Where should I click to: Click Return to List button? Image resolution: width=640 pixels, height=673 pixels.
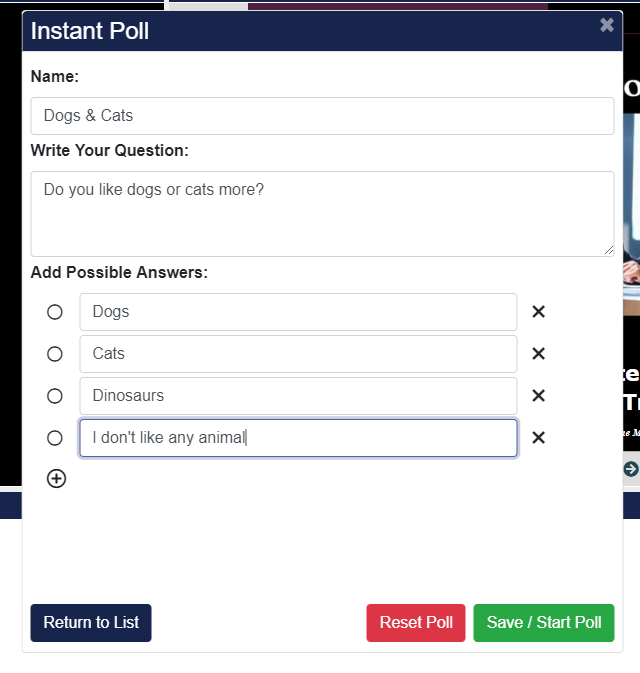click(91, 622)
